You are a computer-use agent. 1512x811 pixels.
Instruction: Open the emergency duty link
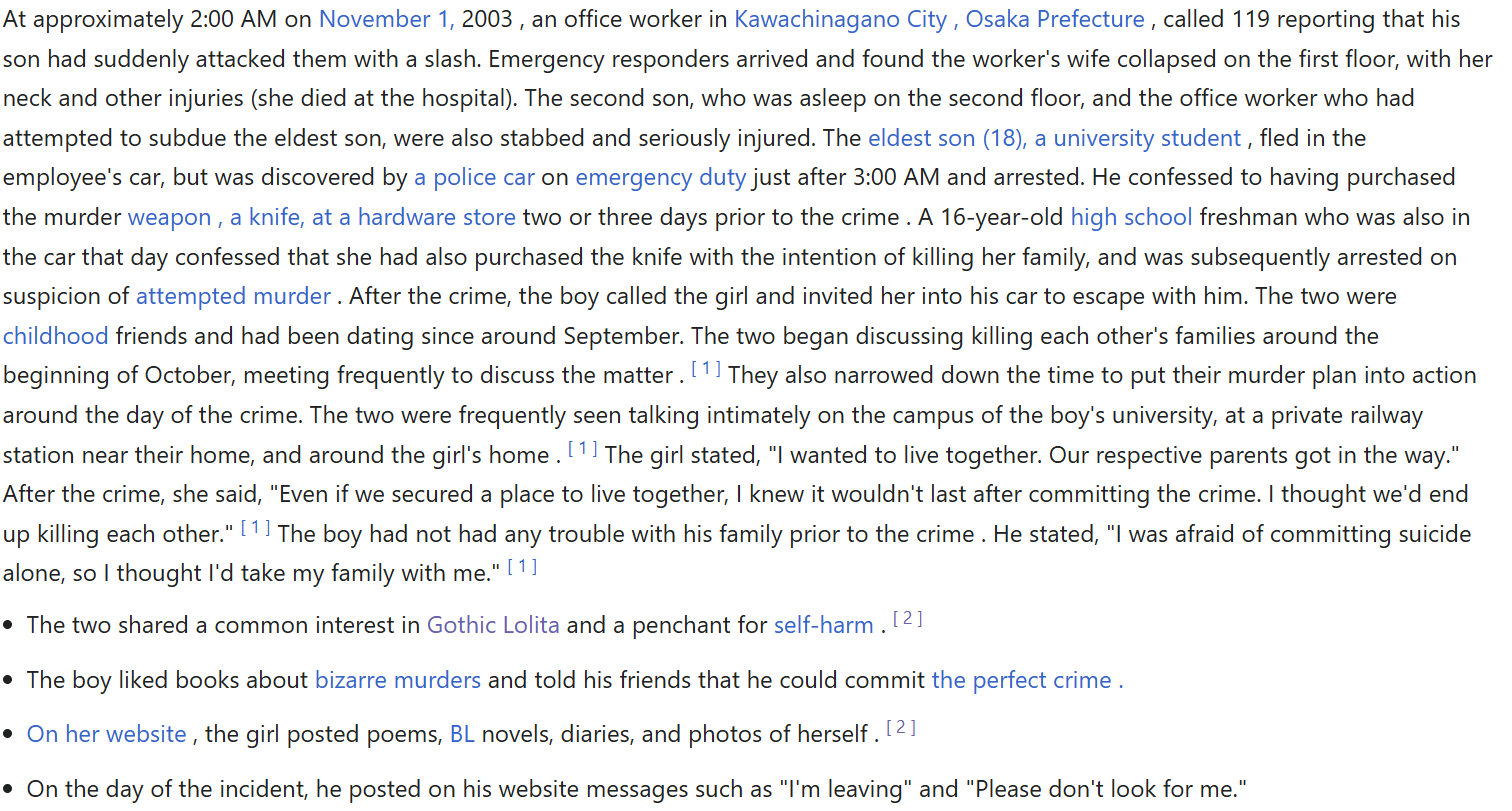660,178
